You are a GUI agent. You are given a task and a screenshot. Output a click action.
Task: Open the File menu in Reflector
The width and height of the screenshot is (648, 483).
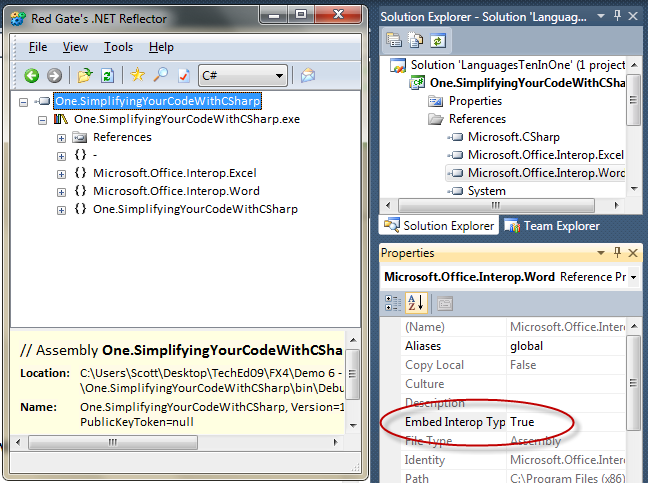(38, 47)
